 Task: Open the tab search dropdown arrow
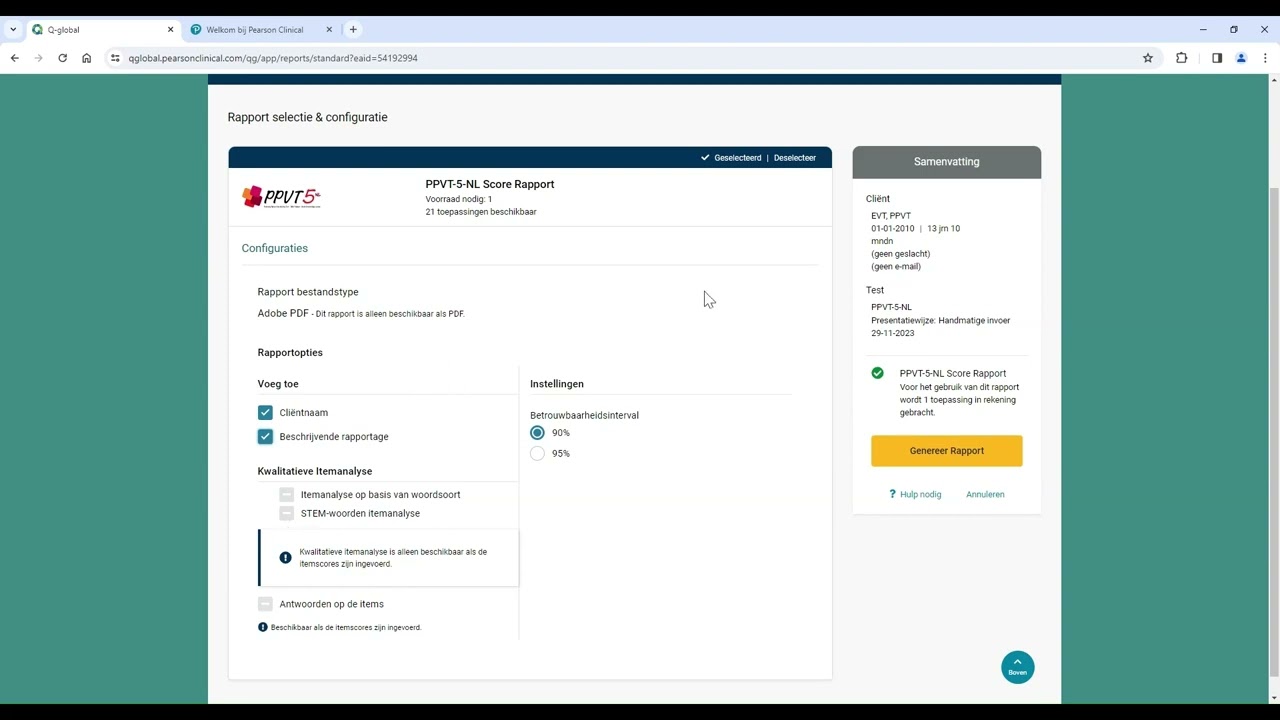pyautogui.click(x=13, y=30)
